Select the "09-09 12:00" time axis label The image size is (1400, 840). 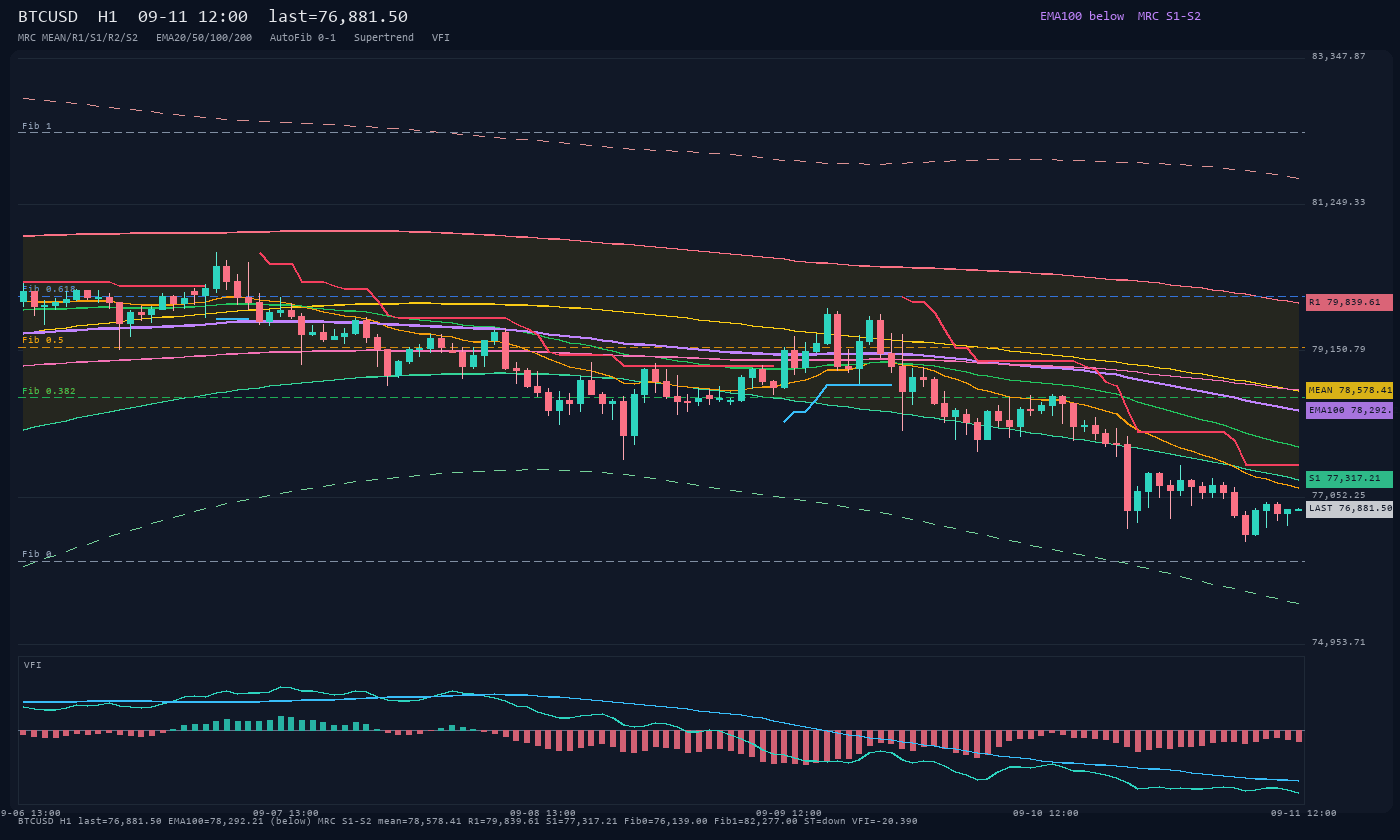coord(789,813)
